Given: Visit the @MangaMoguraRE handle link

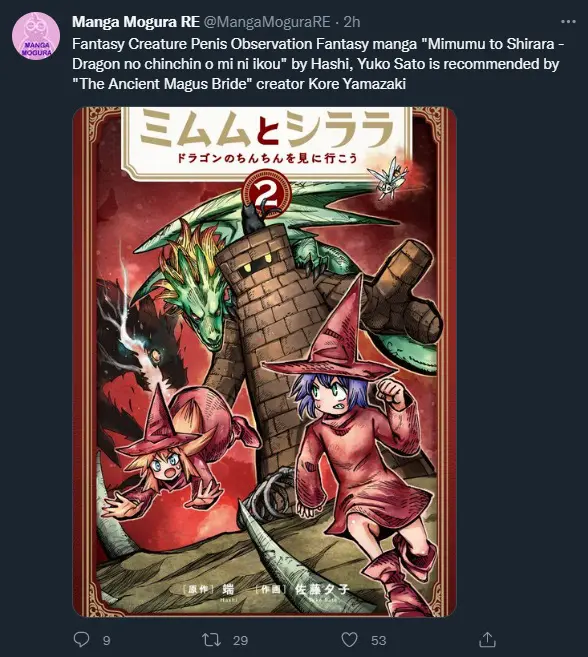Looking at the screenshot, I should pyautogui.click(x=267, y=22).
